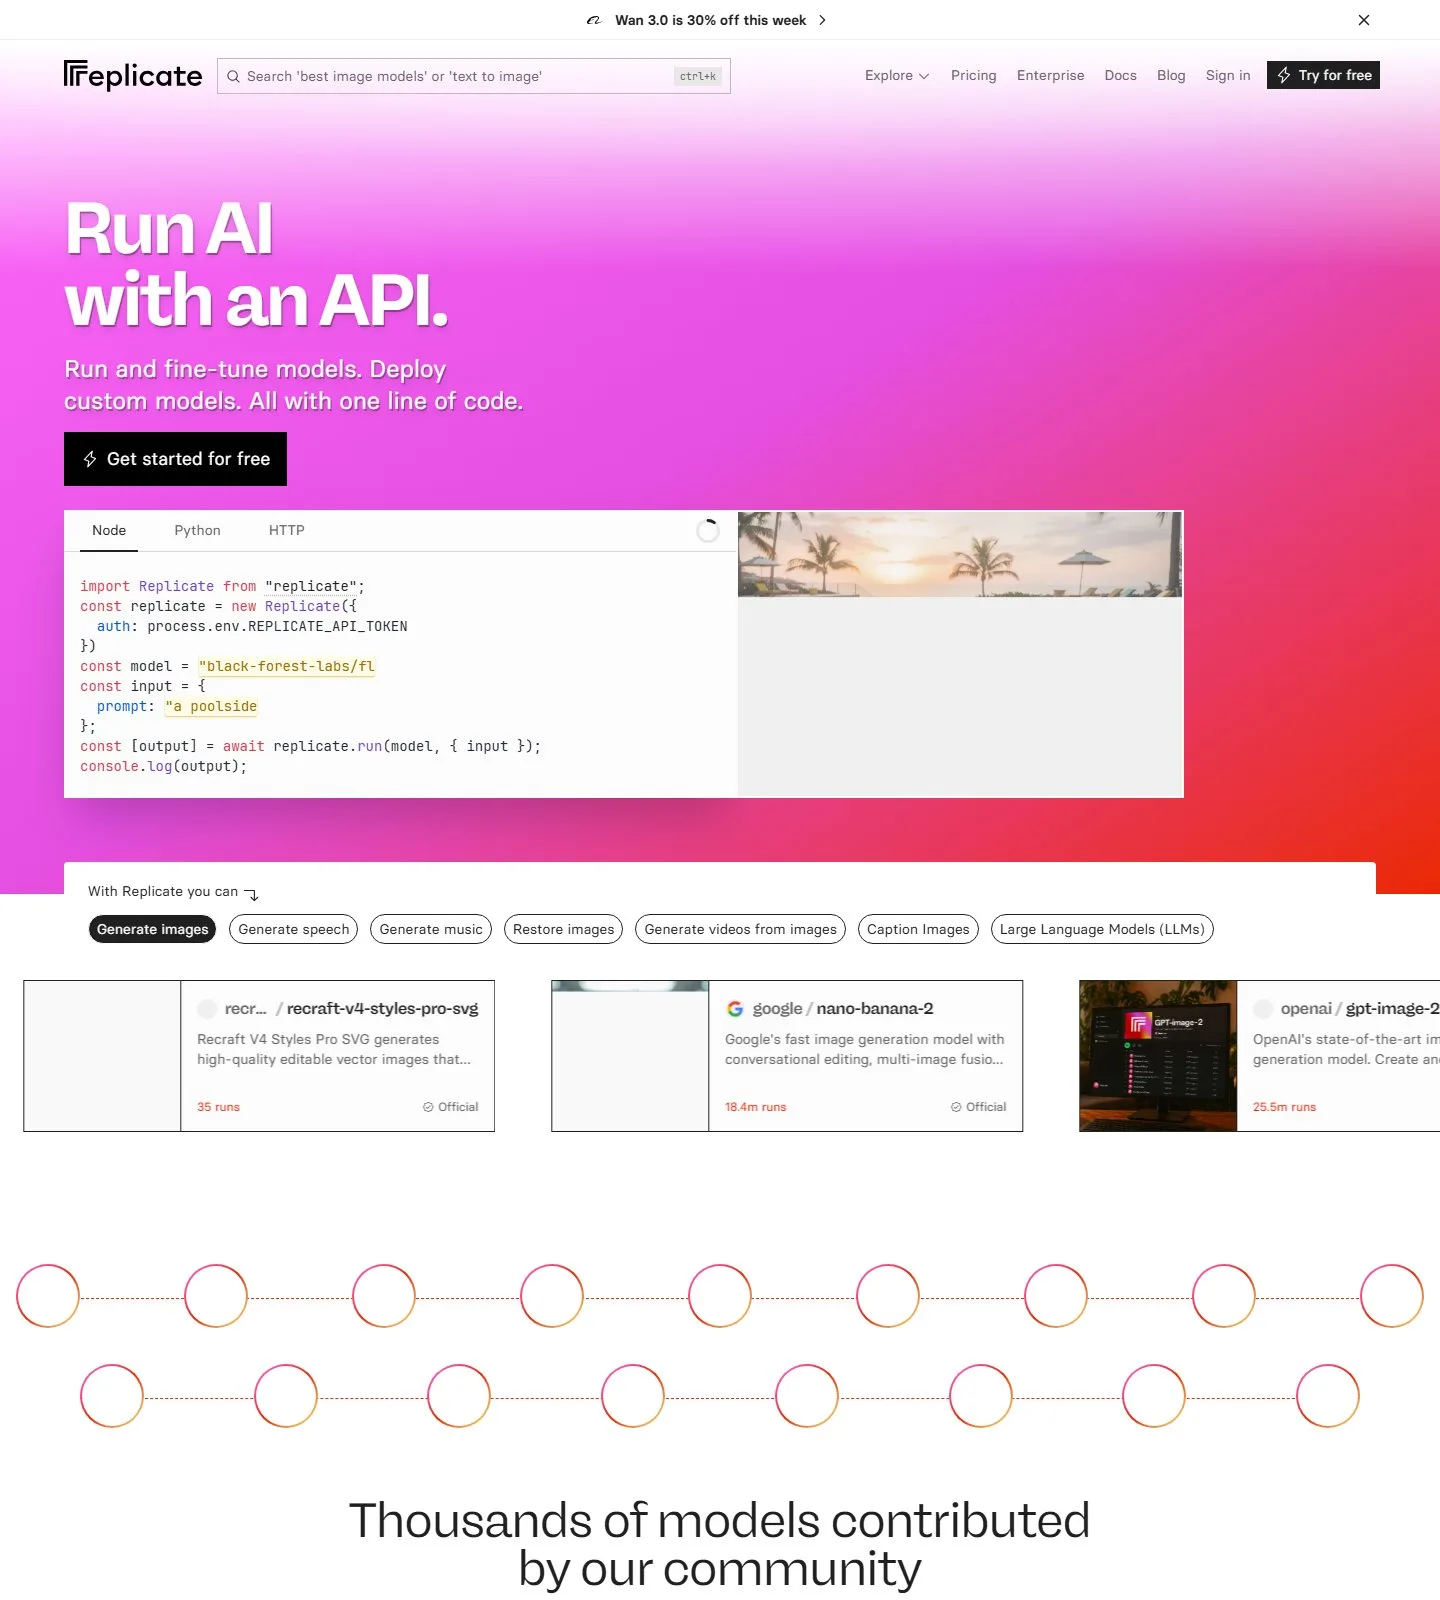Click the gpt-image-2 thumbnail image
This screenshot has width=1440, height=1600.
click(x=1158, y=1056)
